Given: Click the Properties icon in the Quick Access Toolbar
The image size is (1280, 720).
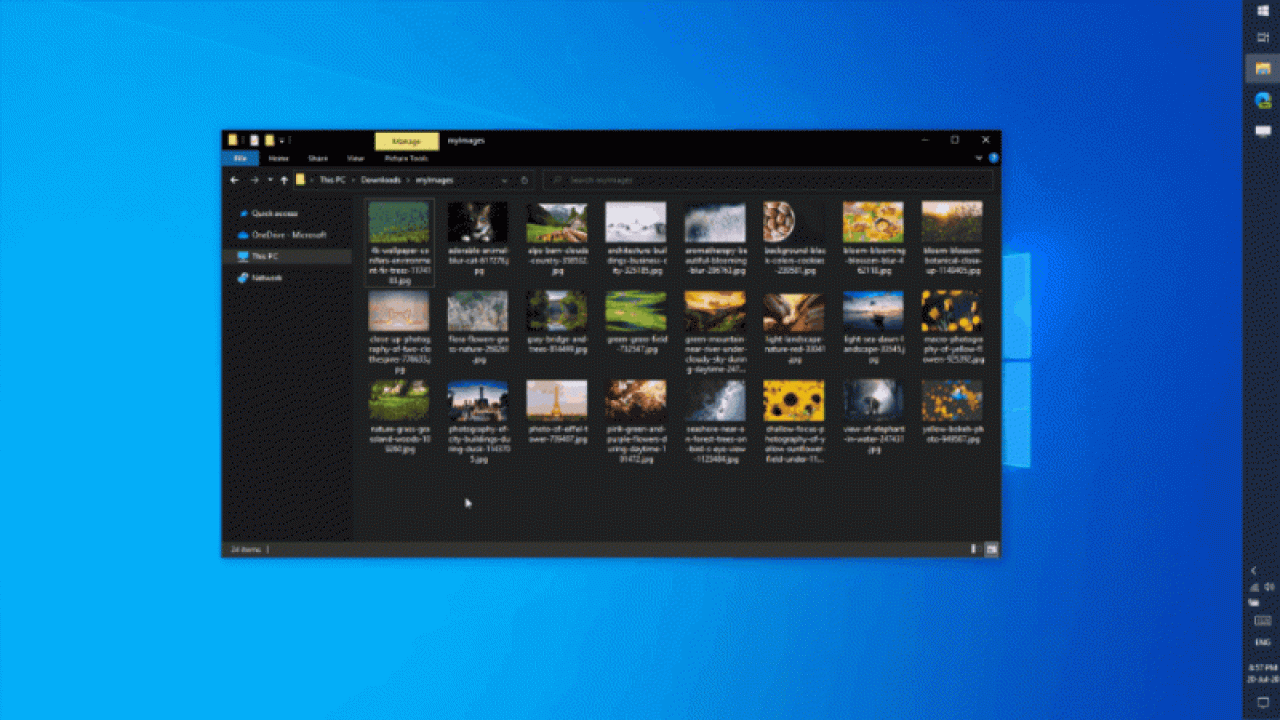Looking at the screenshot, I should (x=255, y=140).
